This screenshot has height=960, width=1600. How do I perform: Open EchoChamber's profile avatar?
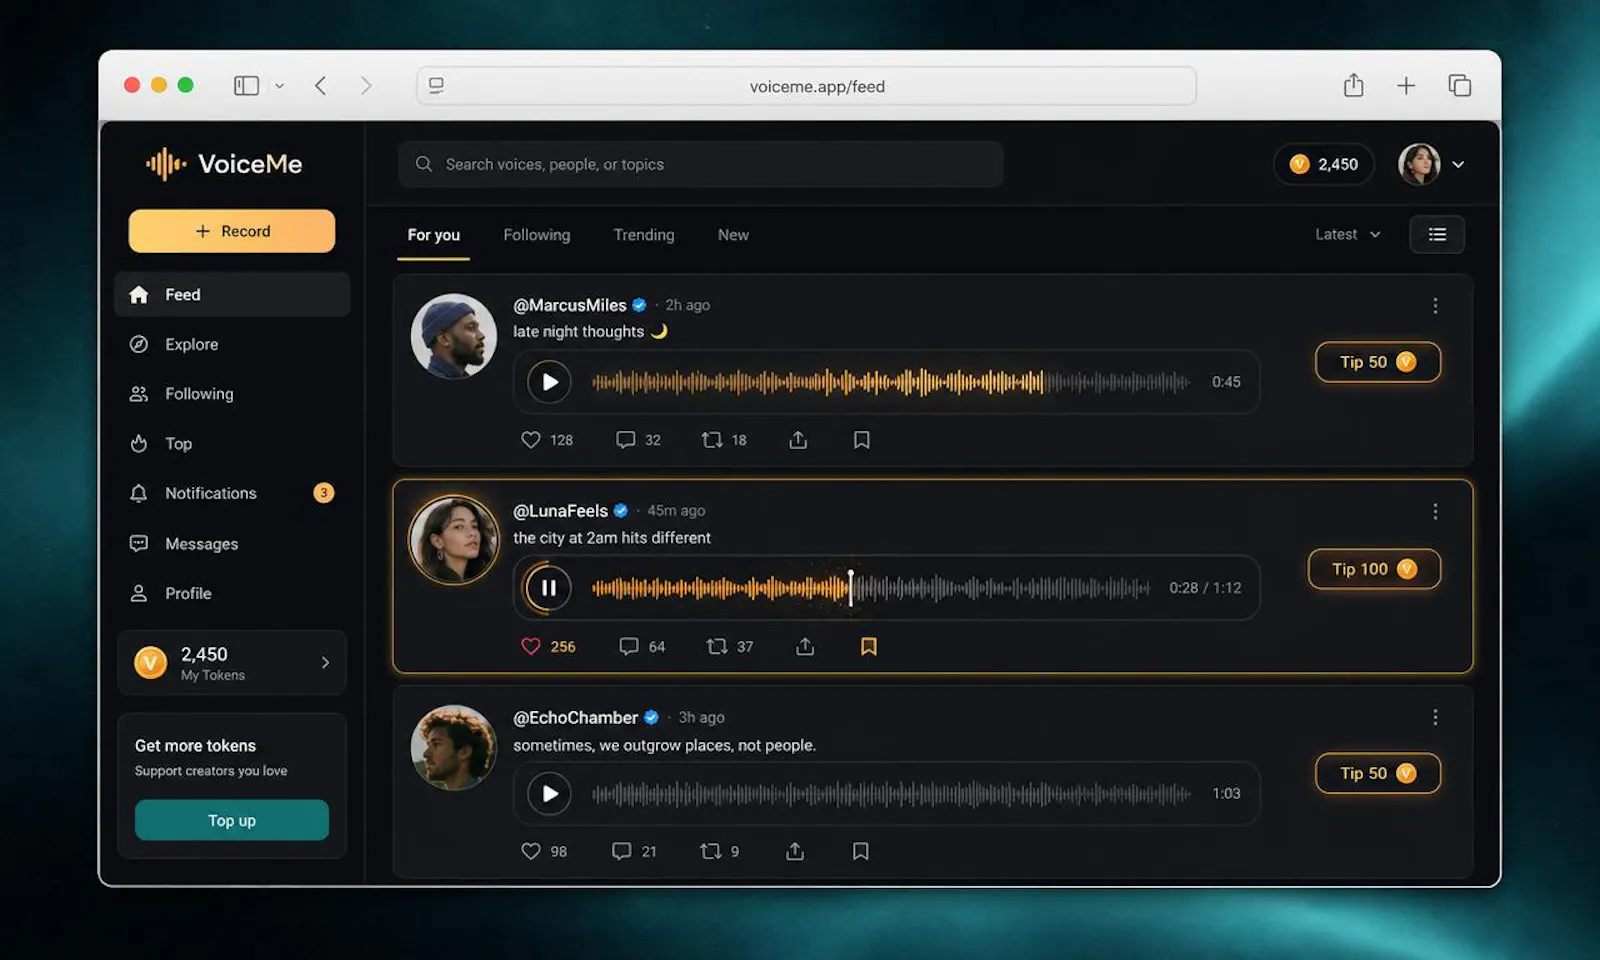click(x=454, y=748)
